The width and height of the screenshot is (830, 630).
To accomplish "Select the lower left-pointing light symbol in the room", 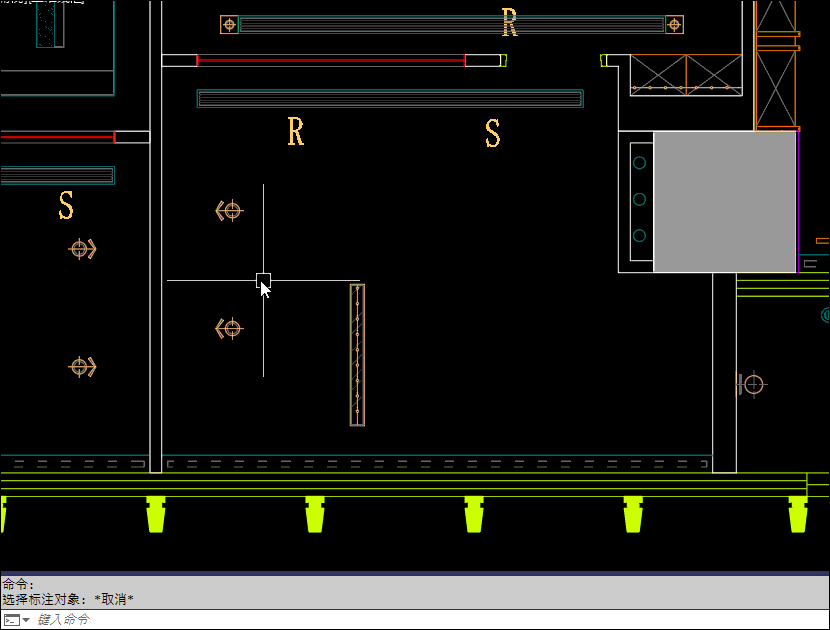I will point(230,328).
